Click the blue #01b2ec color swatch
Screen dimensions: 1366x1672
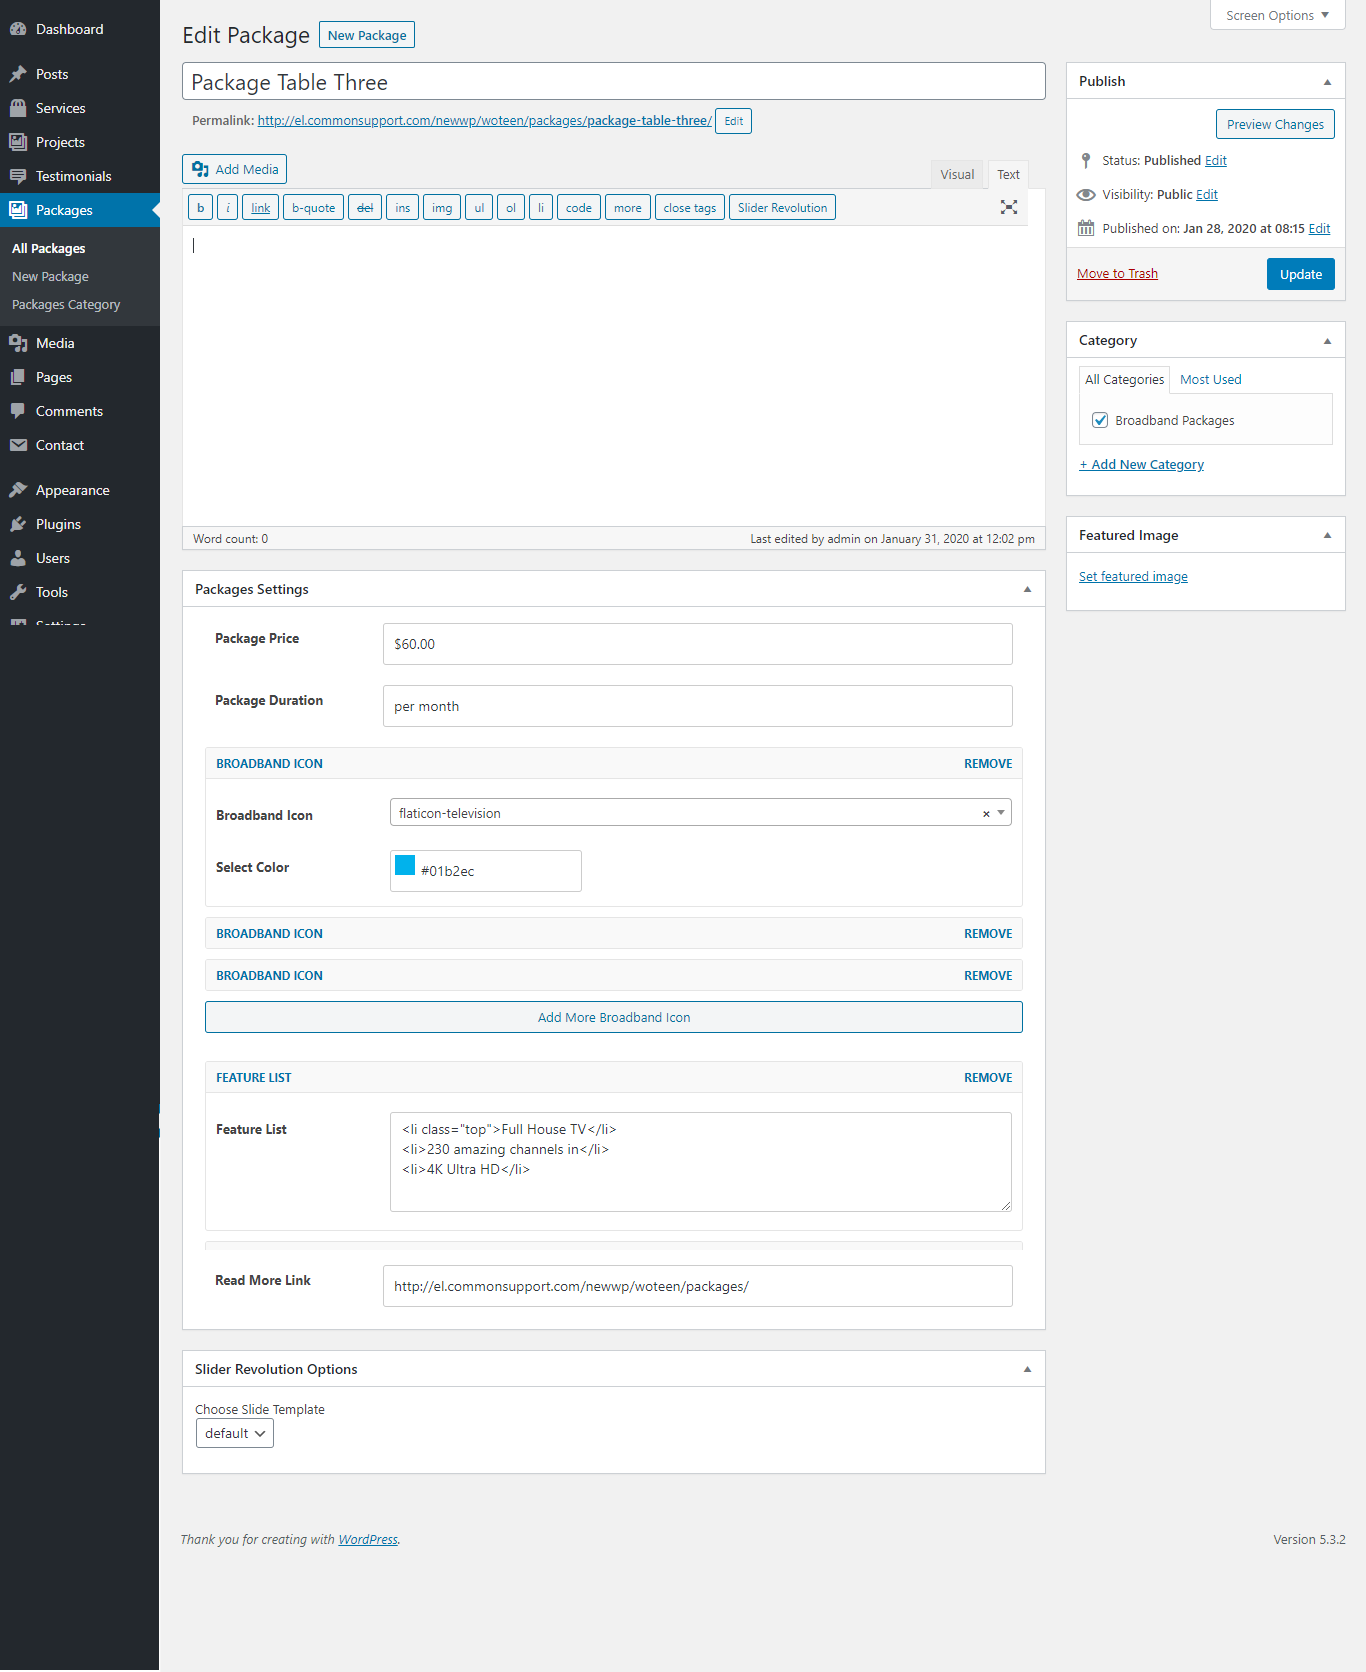(405, 866)
